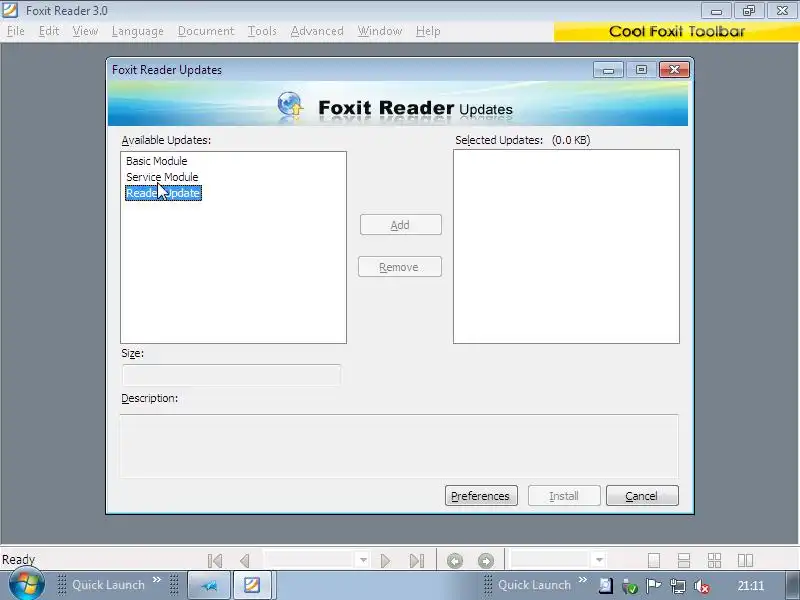This screenshot has height=600, width=800.
Task: Close the Foxit Reader Updates dialog
Action: pos(674,70)
